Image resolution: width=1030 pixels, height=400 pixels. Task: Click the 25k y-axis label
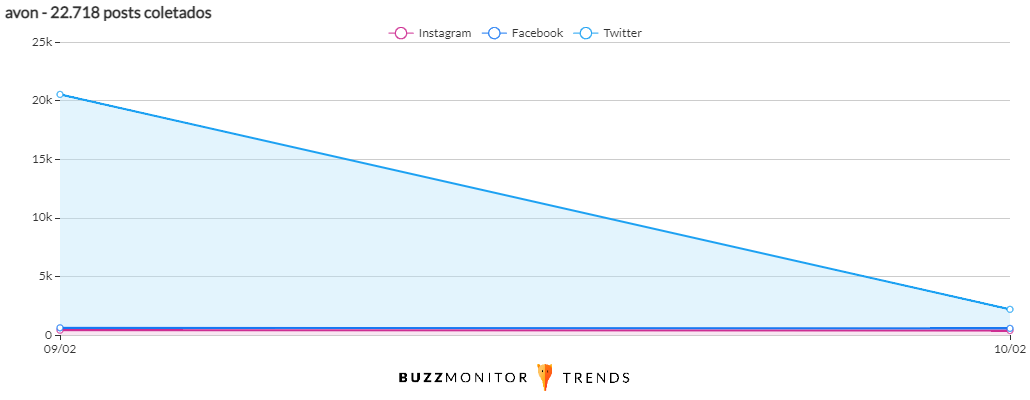click(42, 42)
